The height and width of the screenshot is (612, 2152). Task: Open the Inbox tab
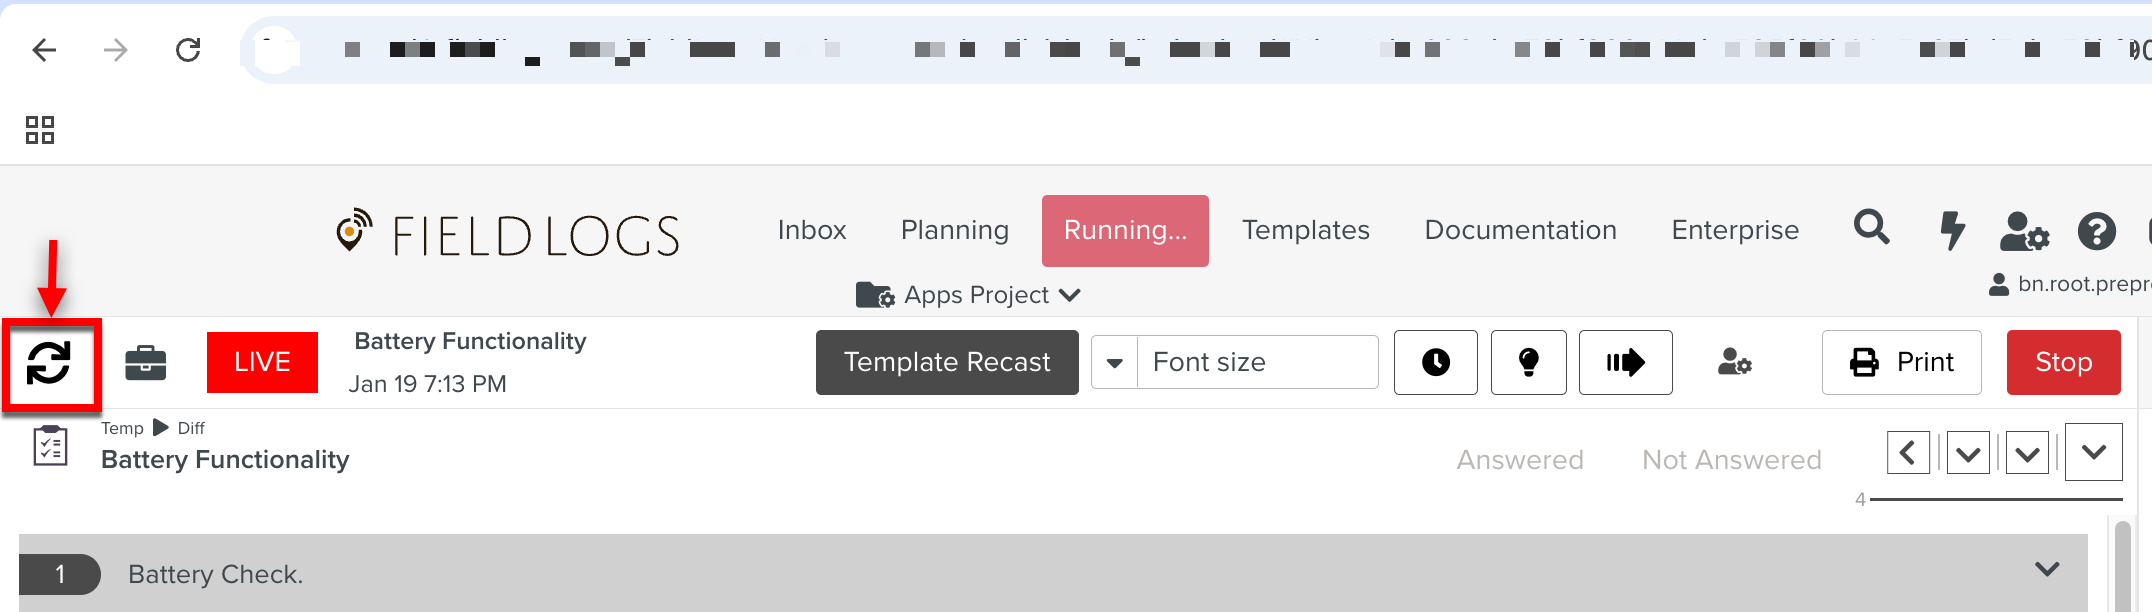[811, 230]
